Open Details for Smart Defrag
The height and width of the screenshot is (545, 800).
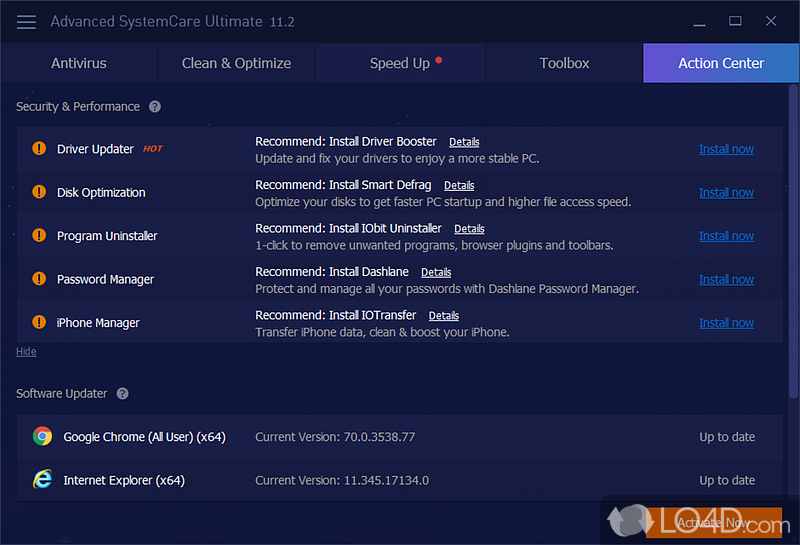459,185
